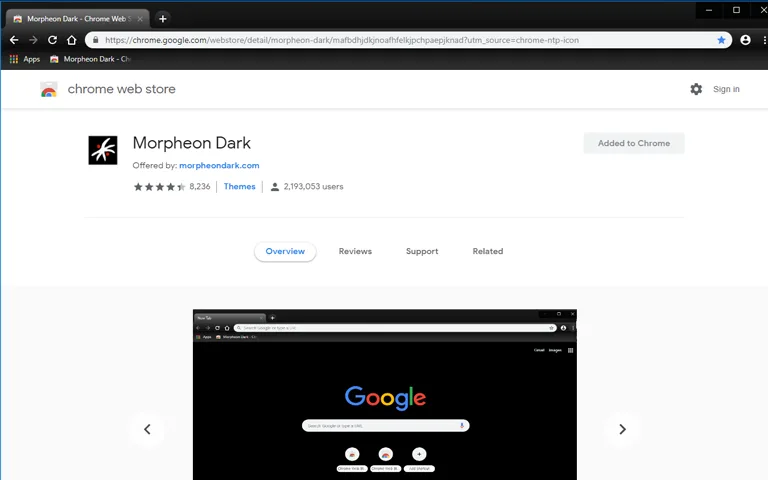Select the Overview tab
Image resolution: width=768 pixels, height=480 pixels.
[285, 251]
